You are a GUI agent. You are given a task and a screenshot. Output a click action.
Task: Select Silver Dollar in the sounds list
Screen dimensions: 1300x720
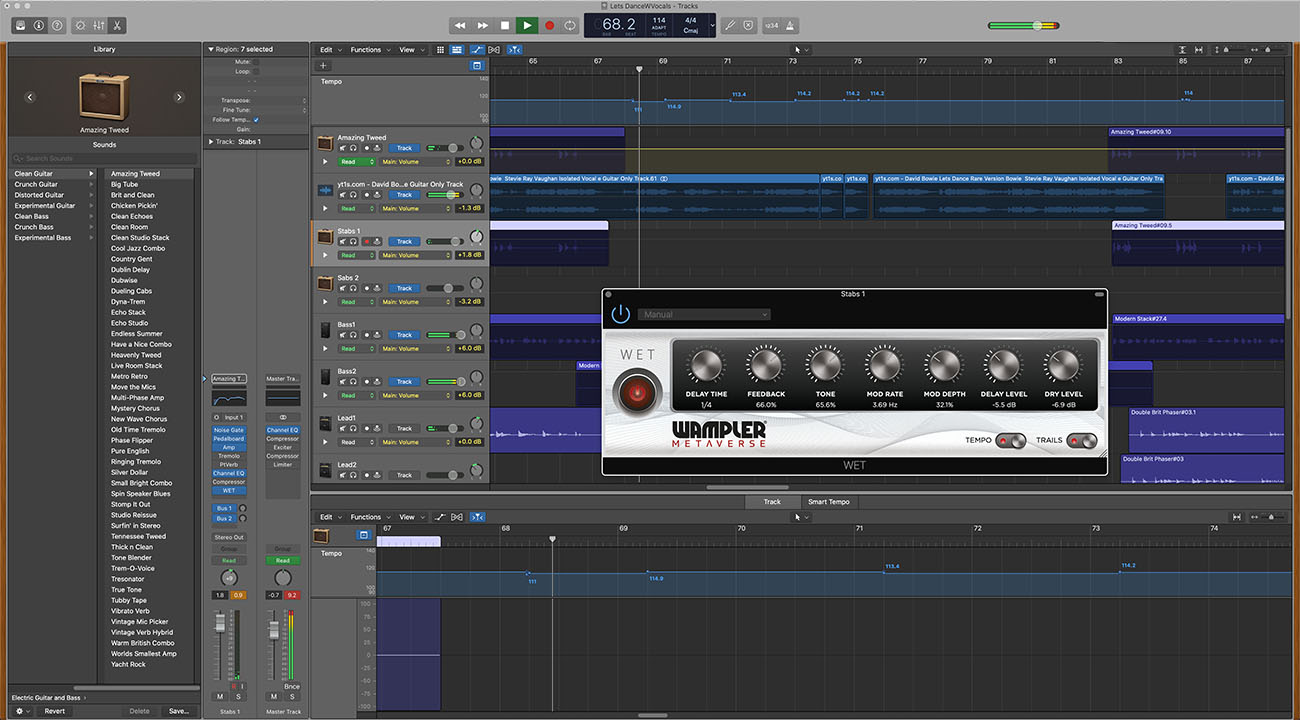[x=129, y=473]
